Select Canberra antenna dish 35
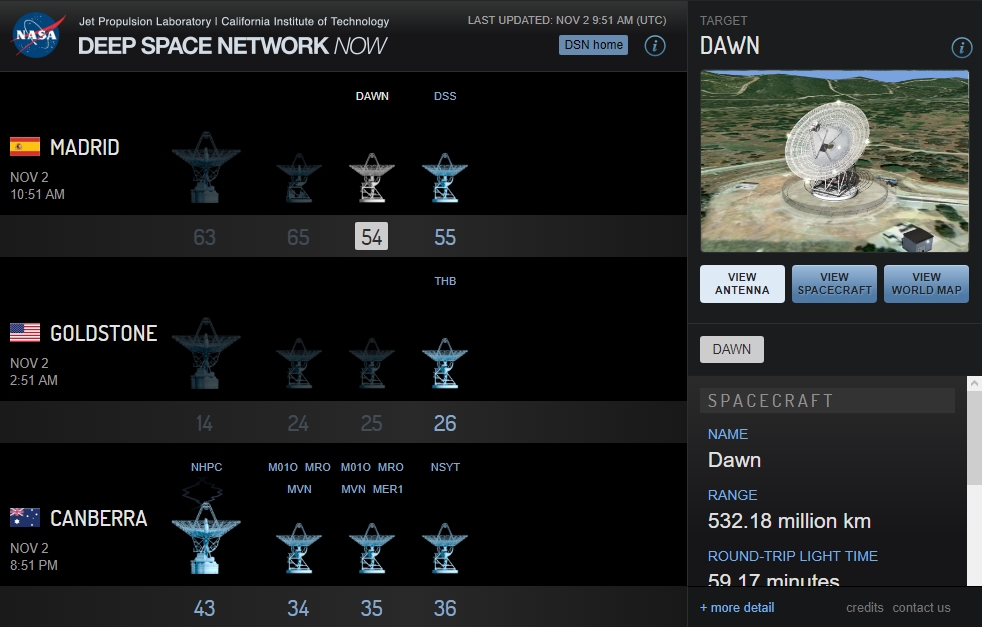Viewport: 982px width, 627px height. click(x=372, y=549)
